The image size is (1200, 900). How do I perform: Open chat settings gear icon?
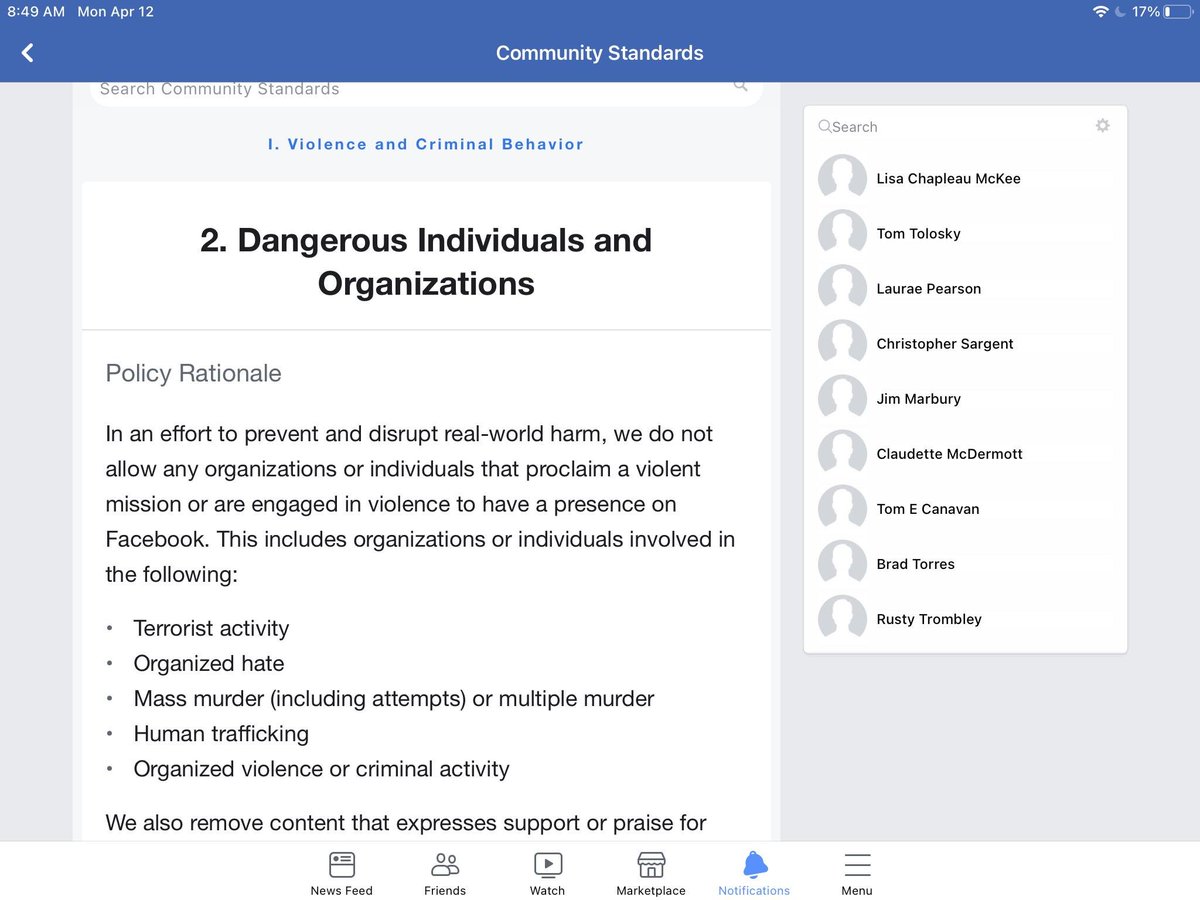(1102, 126)
